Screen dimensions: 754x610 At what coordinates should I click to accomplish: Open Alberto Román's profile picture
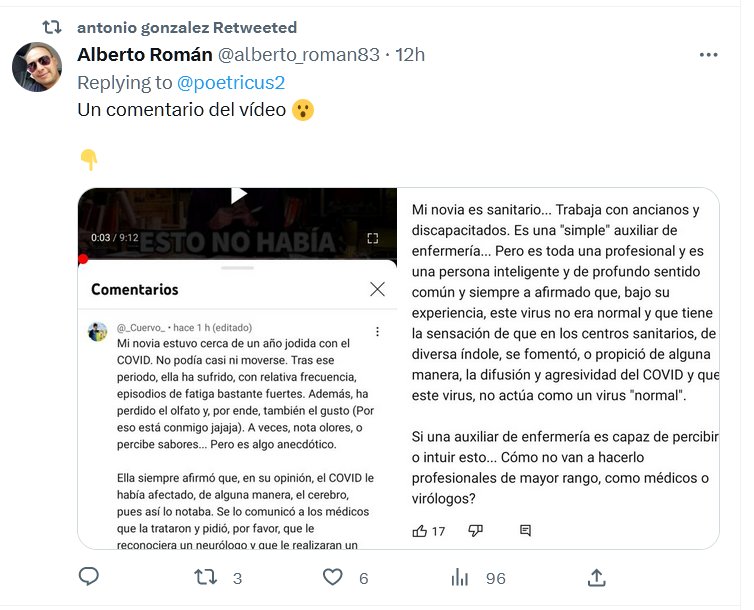pyautogui.click(x=37, y=67)
